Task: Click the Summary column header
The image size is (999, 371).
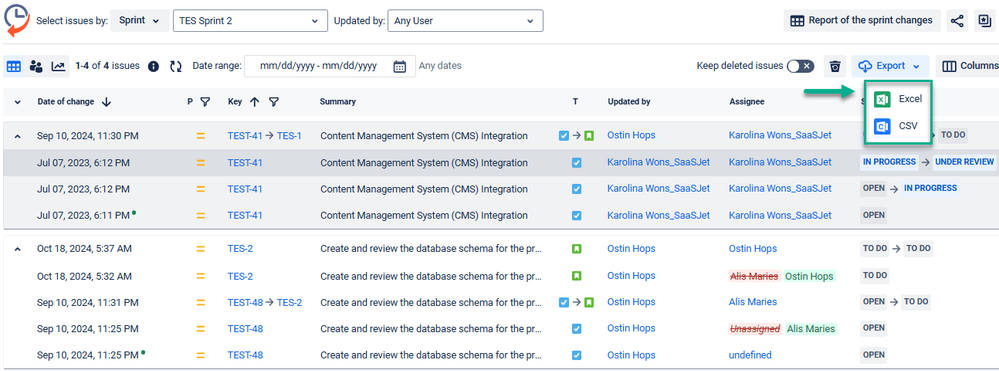Action: click(338, 101)
